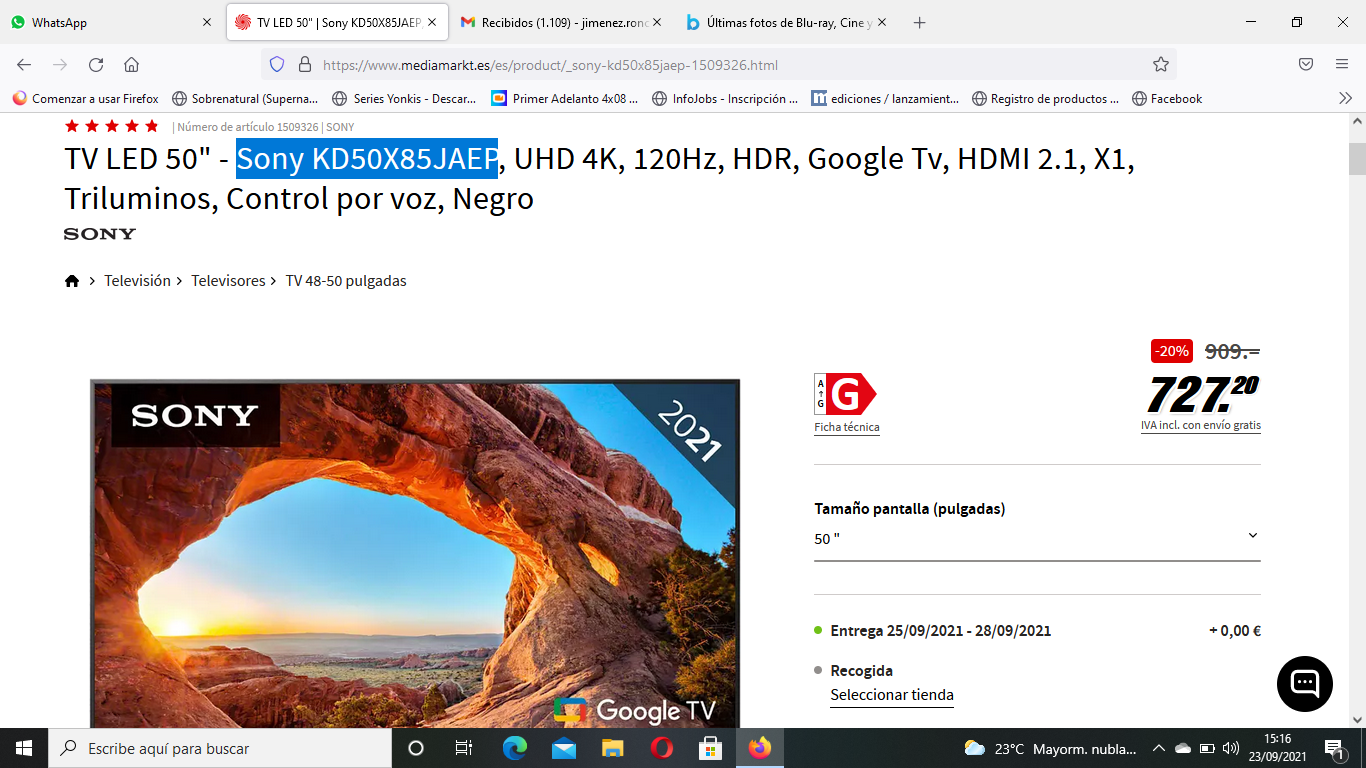Bookmark this page with star icon
Image resolution: width=1366 pixels, height=768 pixels.
[1161, 65]
